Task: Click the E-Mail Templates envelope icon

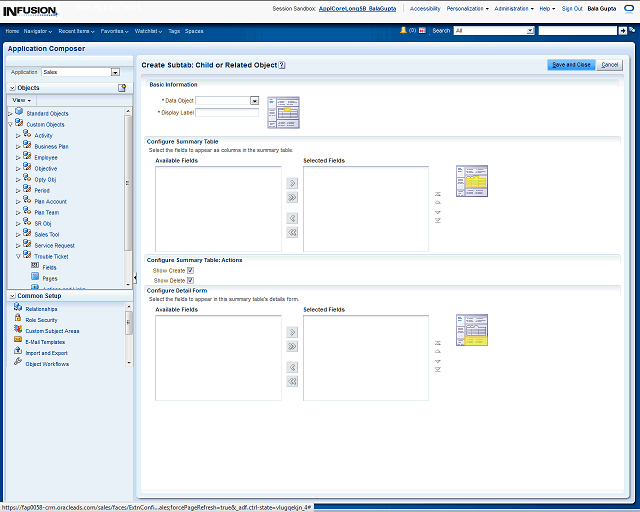Action: (x=18, y=341)
